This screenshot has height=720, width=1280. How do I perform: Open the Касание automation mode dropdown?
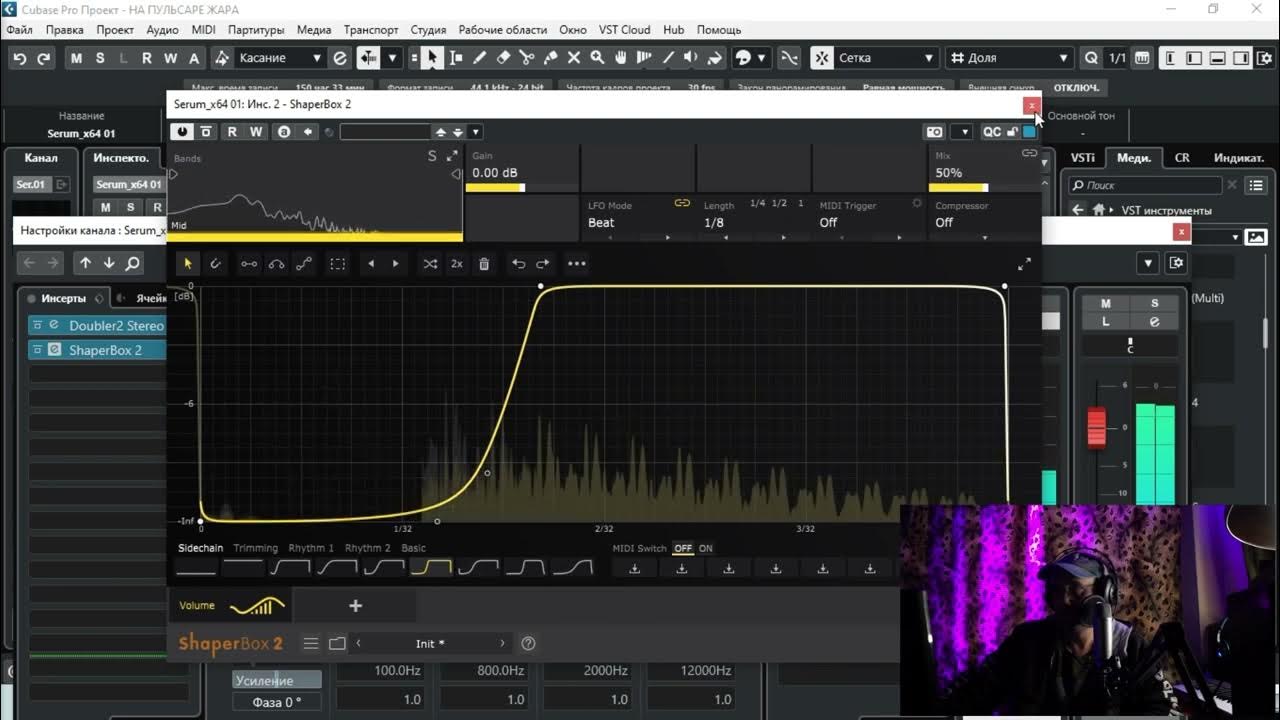(279, 58)
